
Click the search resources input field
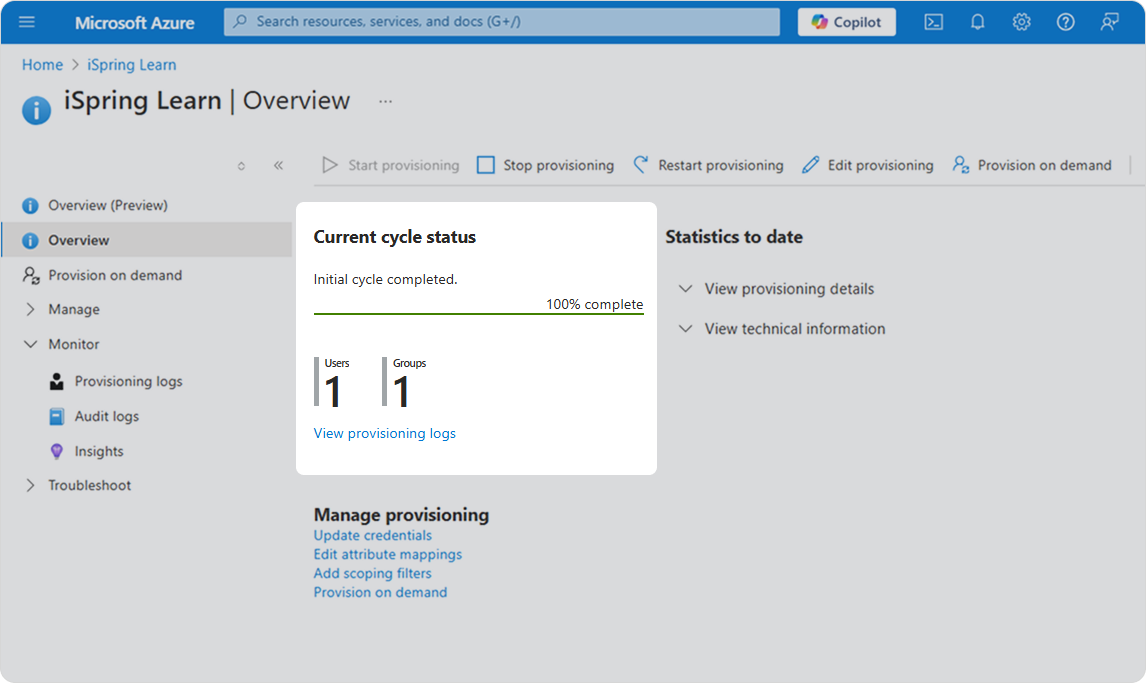[x=502, y=22]
